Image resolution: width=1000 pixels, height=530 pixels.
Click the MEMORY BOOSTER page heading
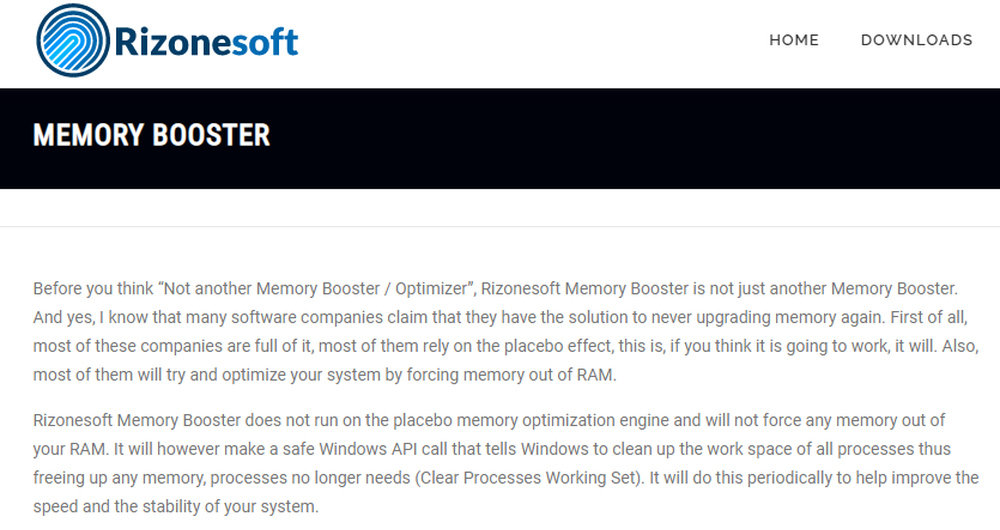(152, 136)
